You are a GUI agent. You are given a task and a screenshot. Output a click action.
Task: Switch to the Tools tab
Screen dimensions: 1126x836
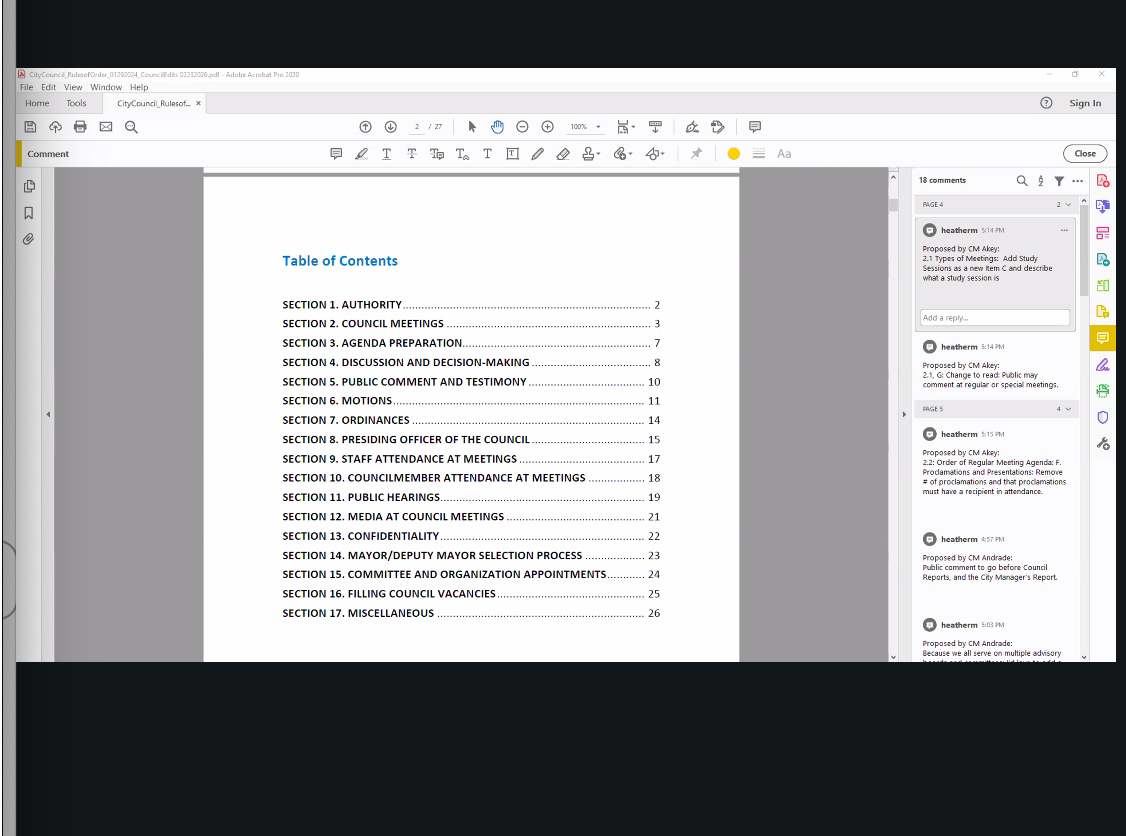[x=76, y=103]
